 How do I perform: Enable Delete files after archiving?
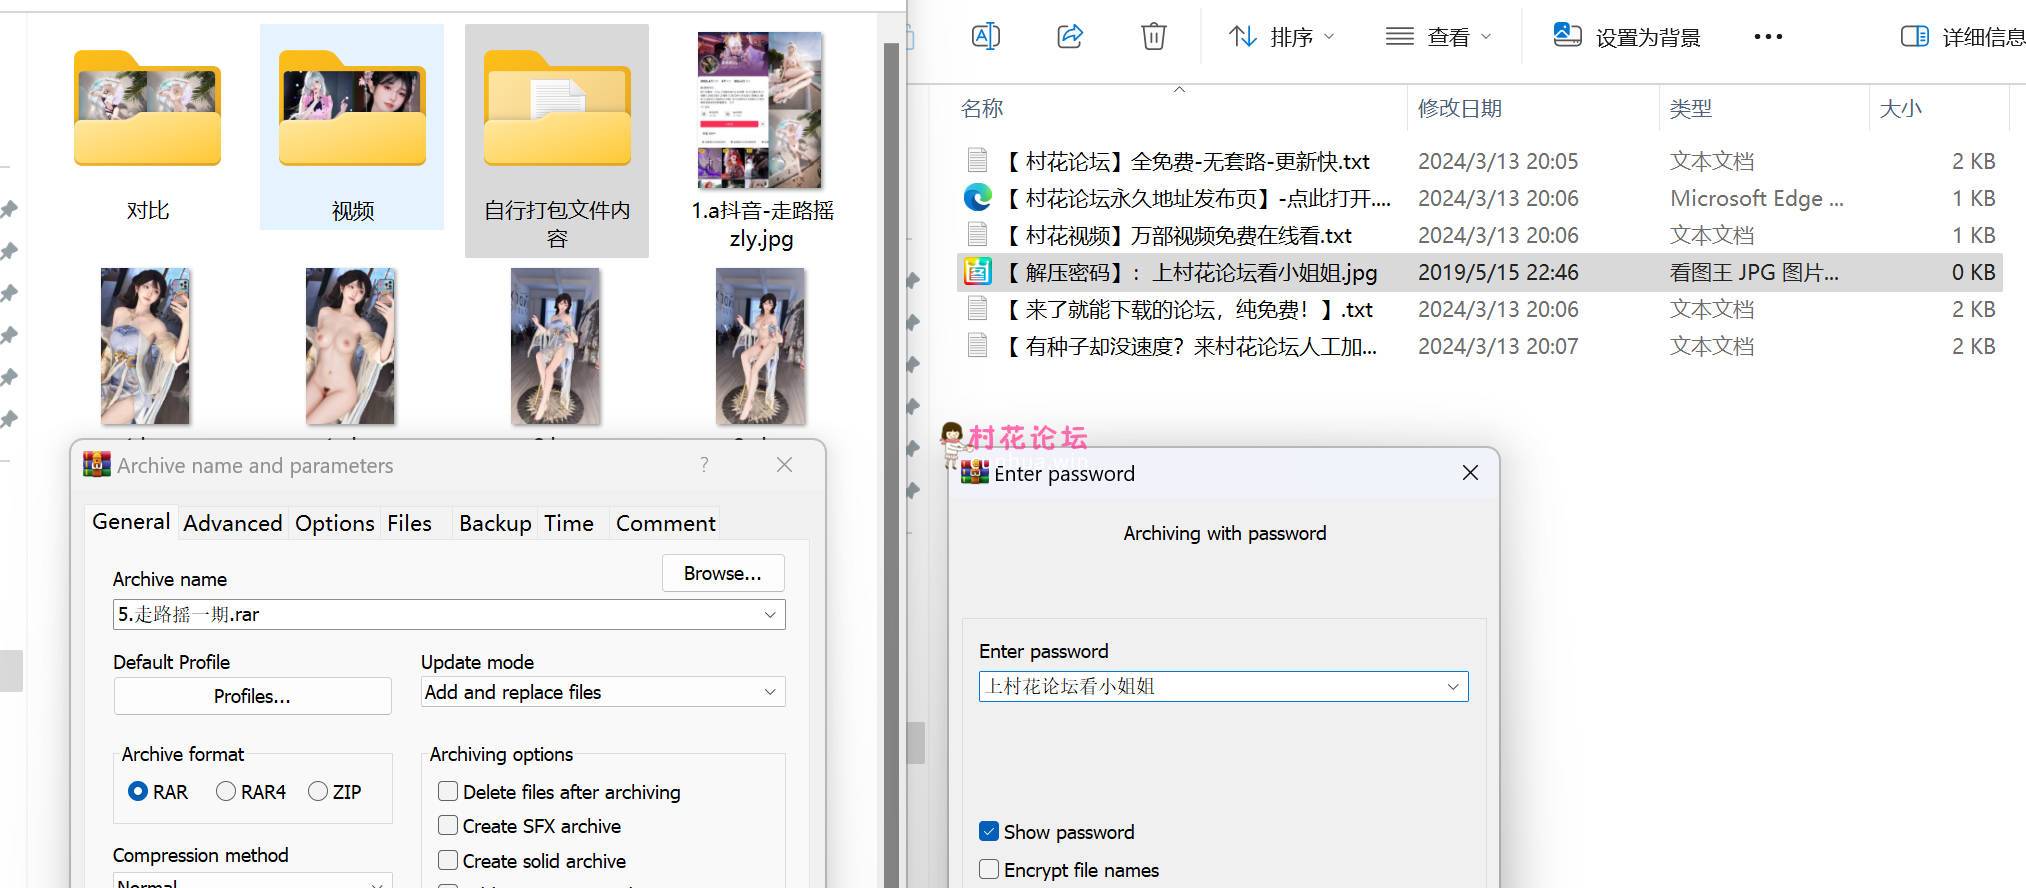pos(448,791)
